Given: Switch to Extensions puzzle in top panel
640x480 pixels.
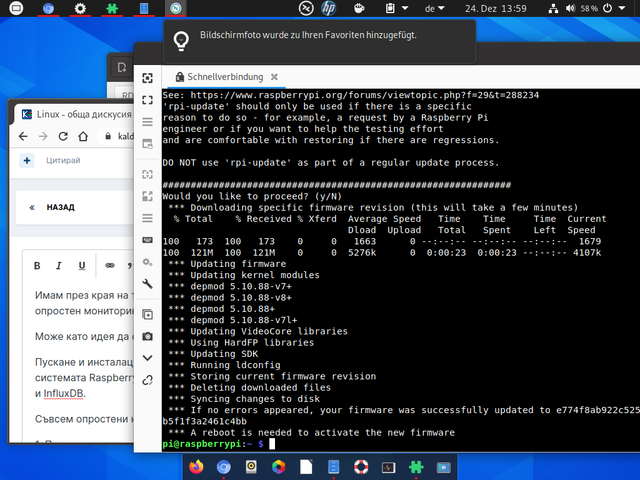Looking at the screenshot, I should pyautogui.click(x=112, y=8).
